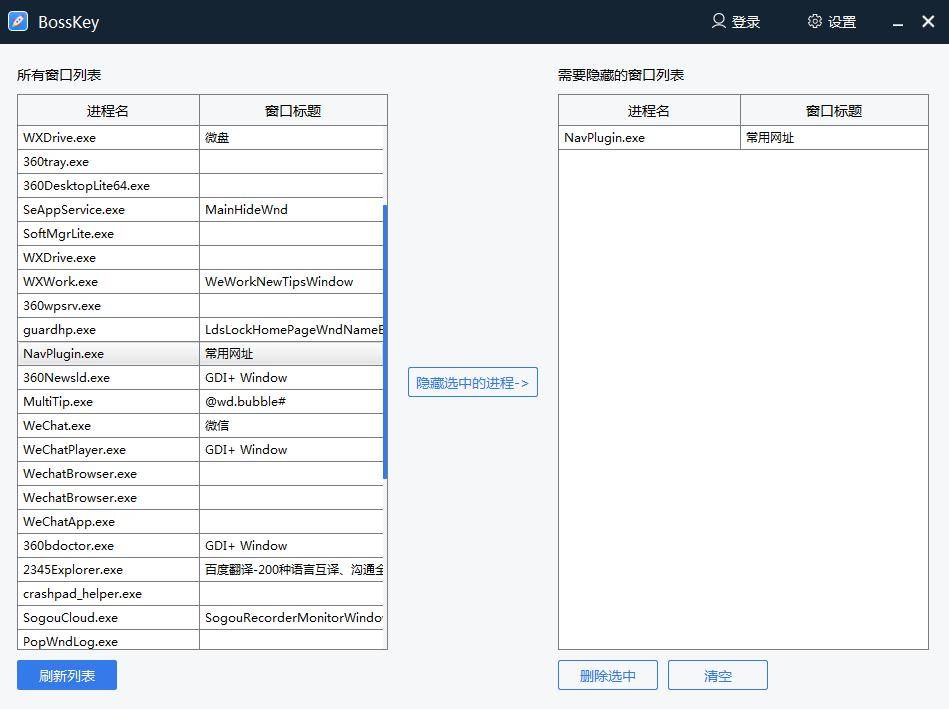Open the 设置 settings gear icon
Image resolution: width=949 pixels, height=709 pixels.
coord(814,21)
